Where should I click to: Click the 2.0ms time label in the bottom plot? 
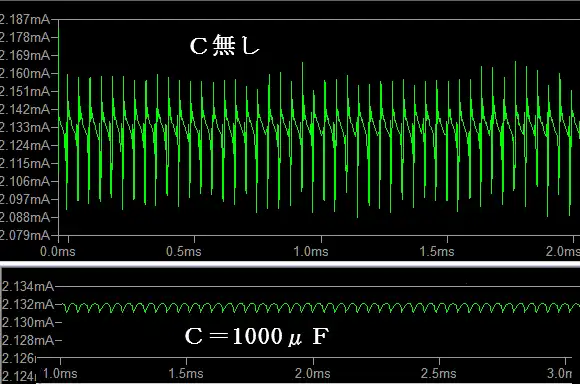click(x=313, y=373)
